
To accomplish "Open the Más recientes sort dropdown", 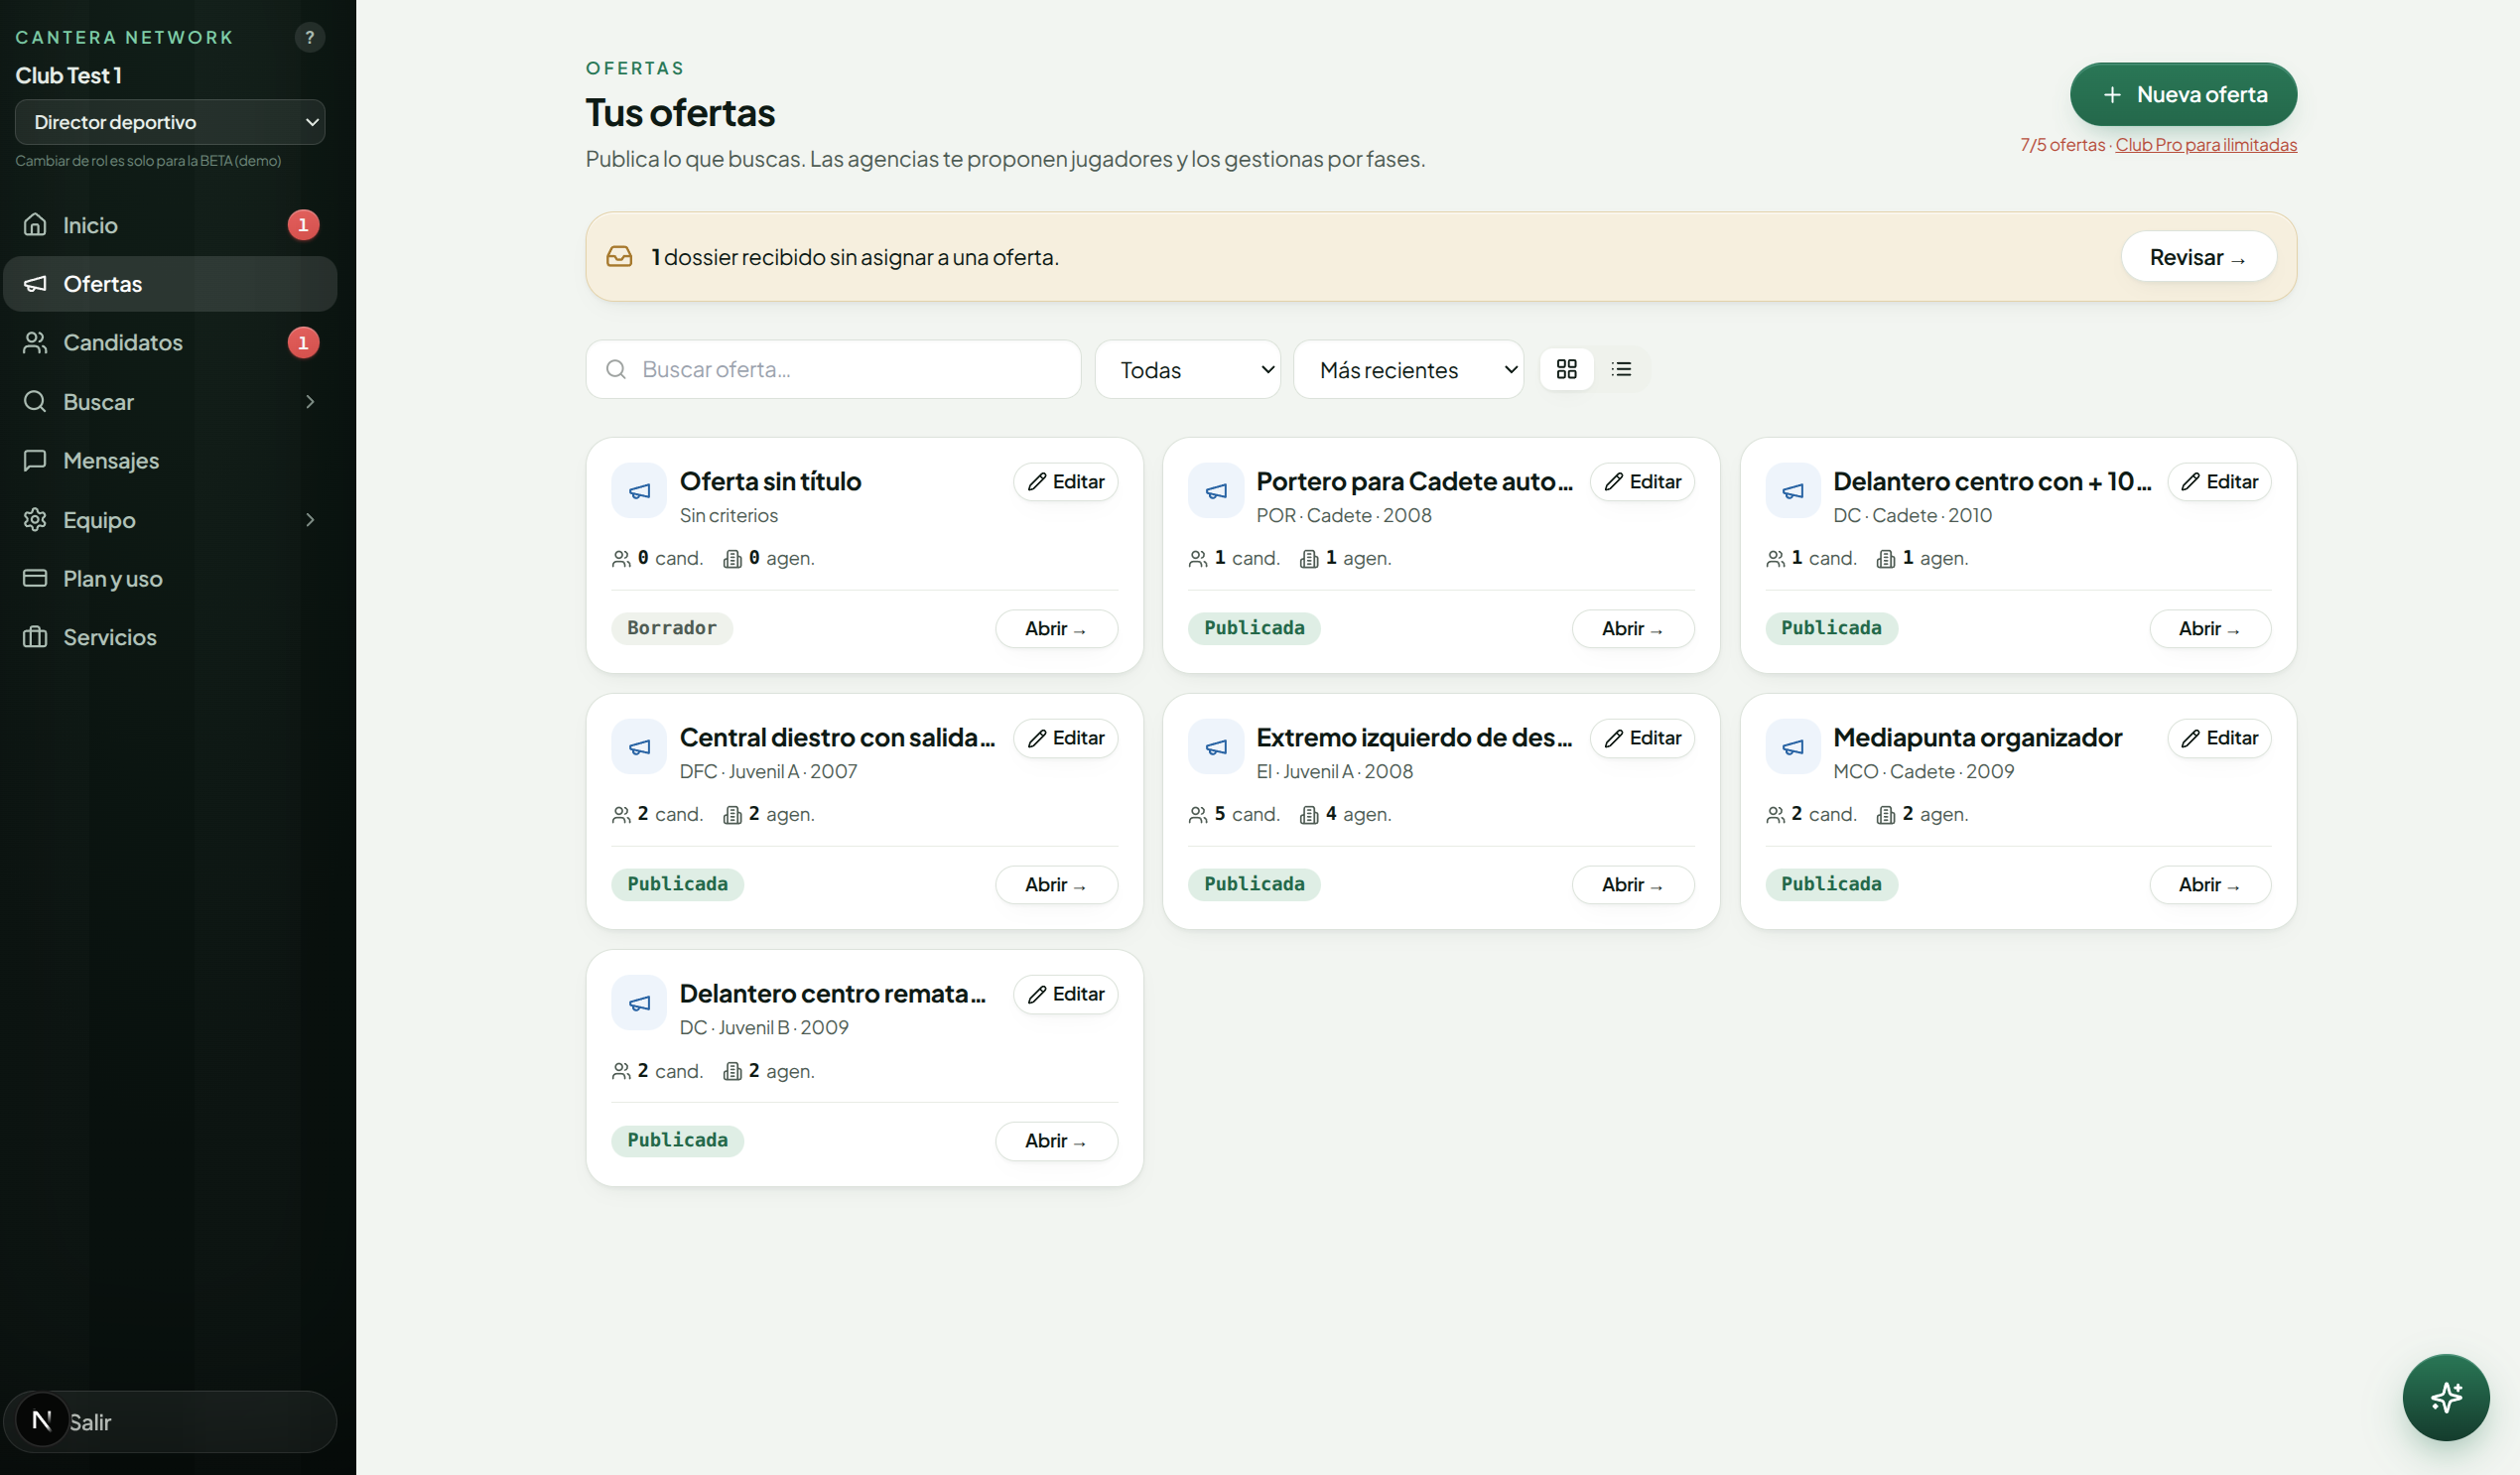I will [1408, 369].
